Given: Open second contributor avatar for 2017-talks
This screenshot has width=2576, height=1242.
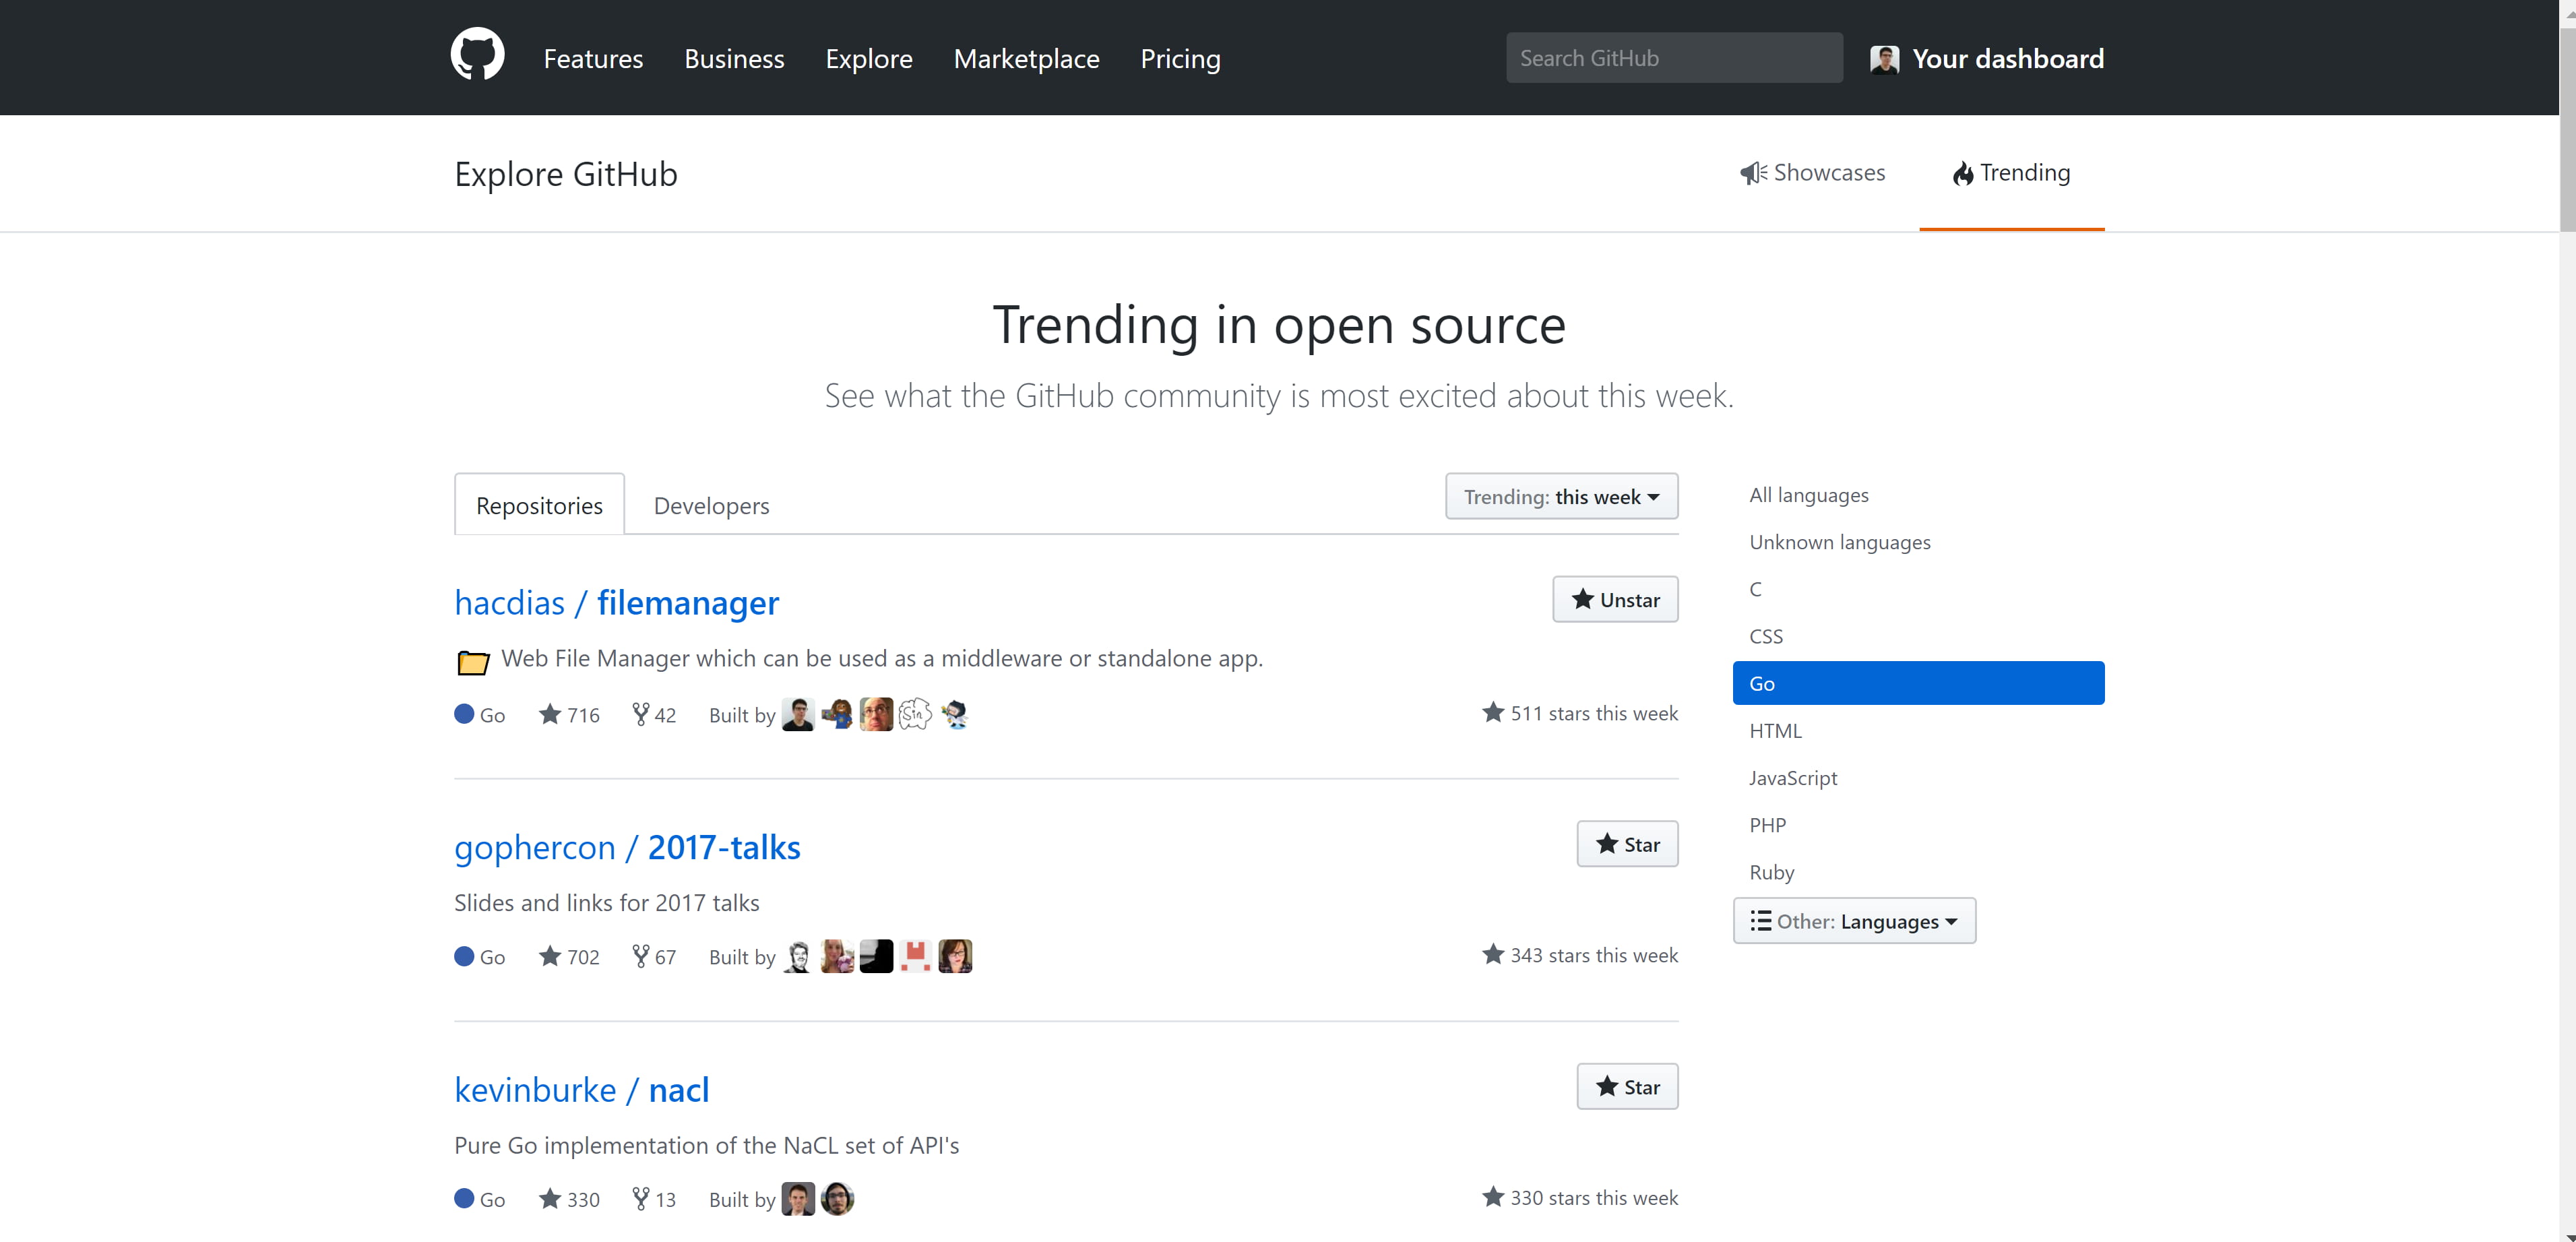Looking at the screenshot, I should click(x=837, y=956).
